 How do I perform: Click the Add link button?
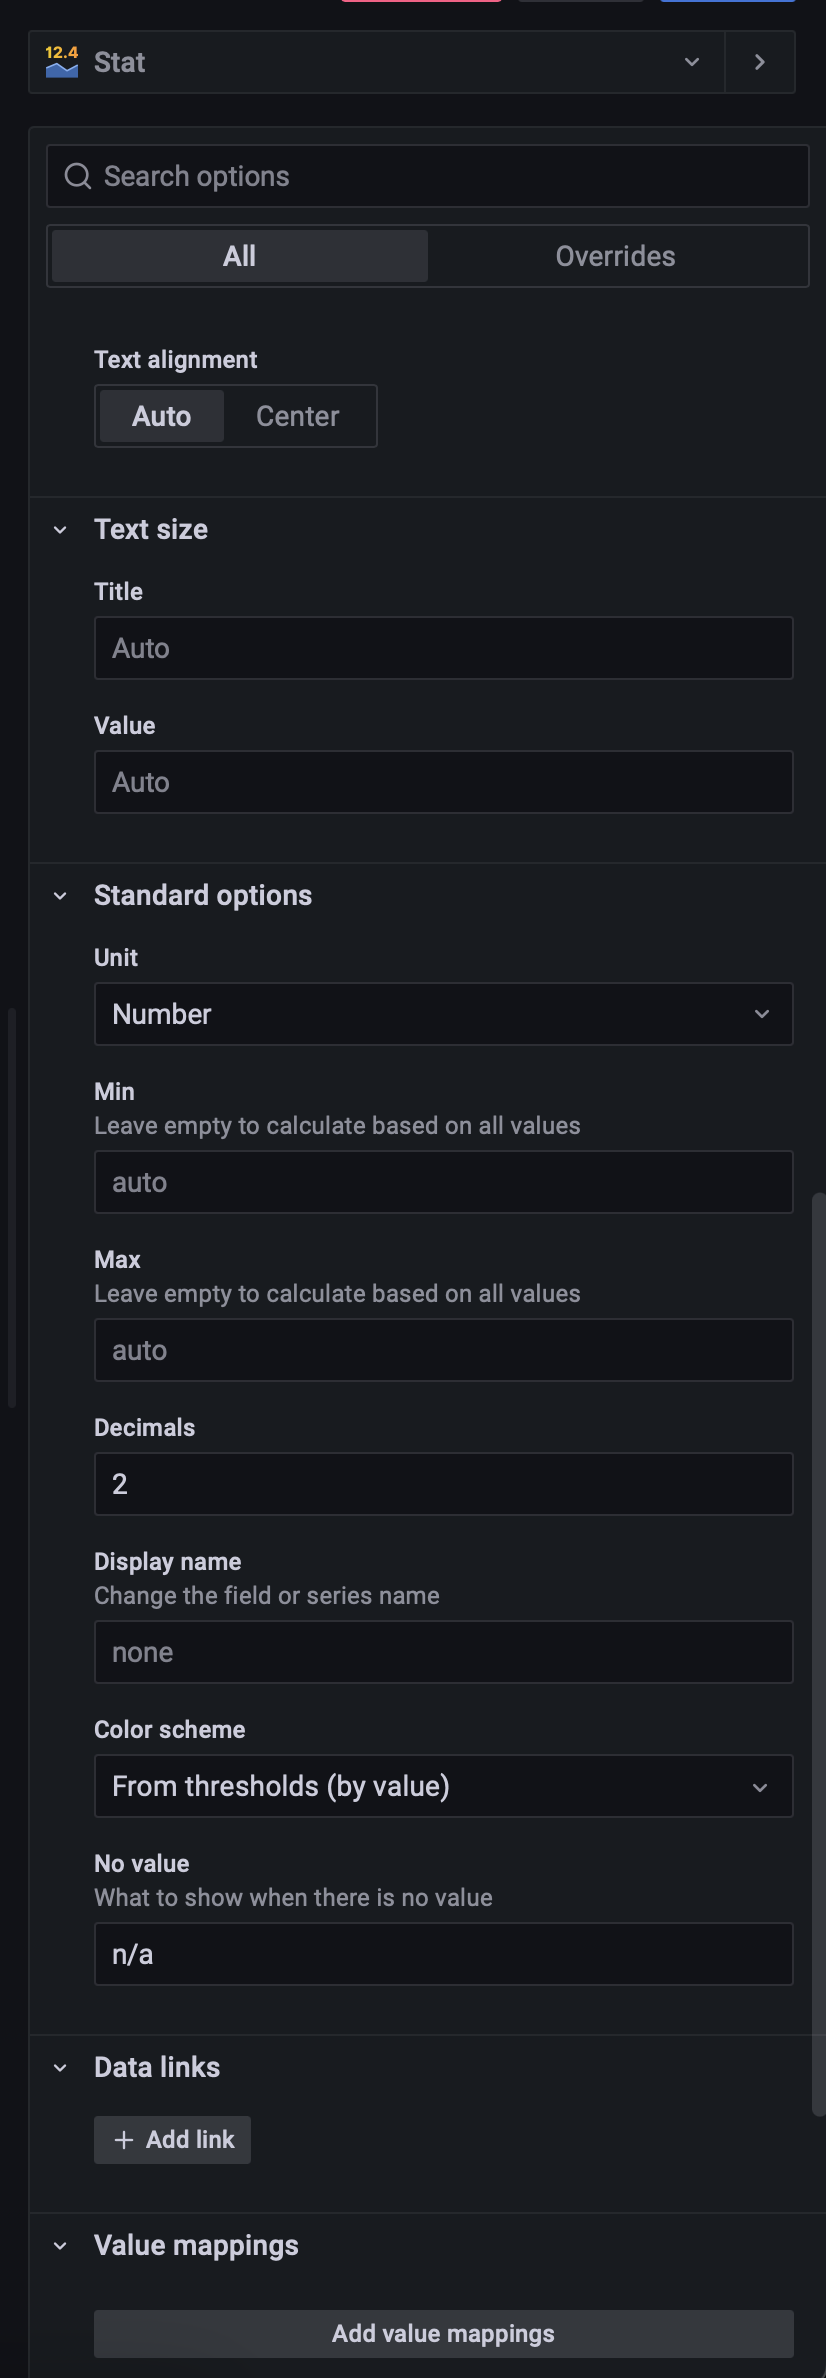(x=172, y=2139)
